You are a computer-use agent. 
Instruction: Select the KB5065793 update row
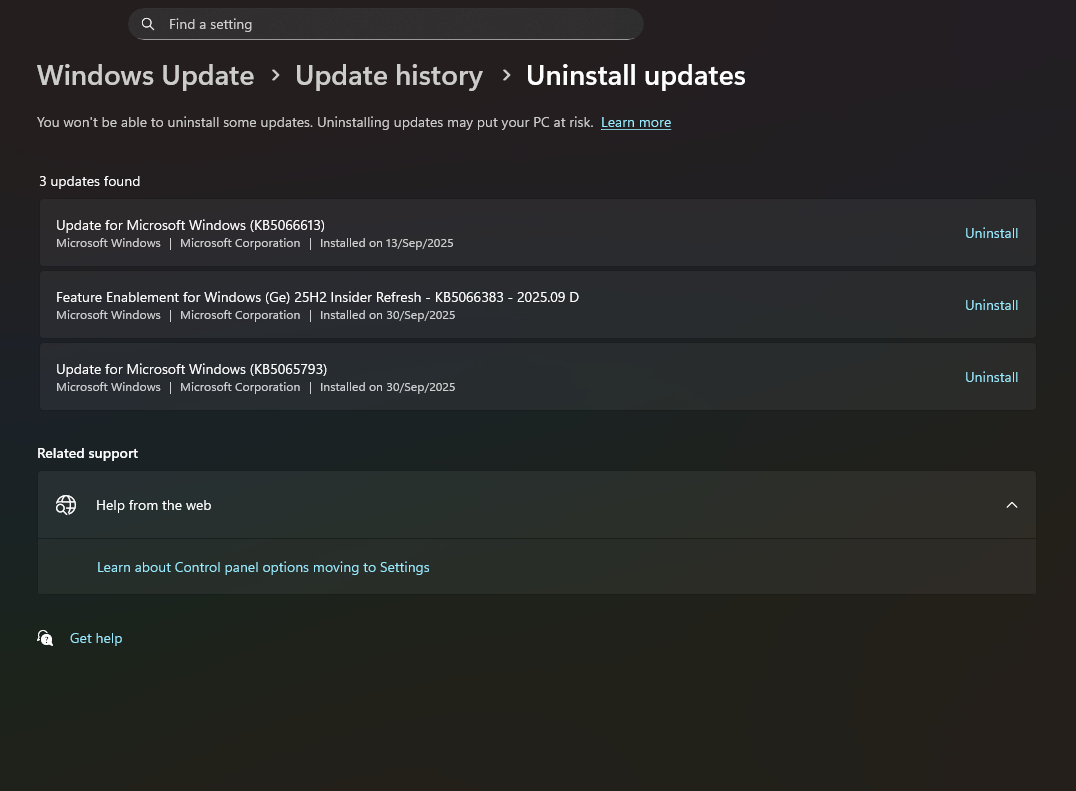point(537,377)
